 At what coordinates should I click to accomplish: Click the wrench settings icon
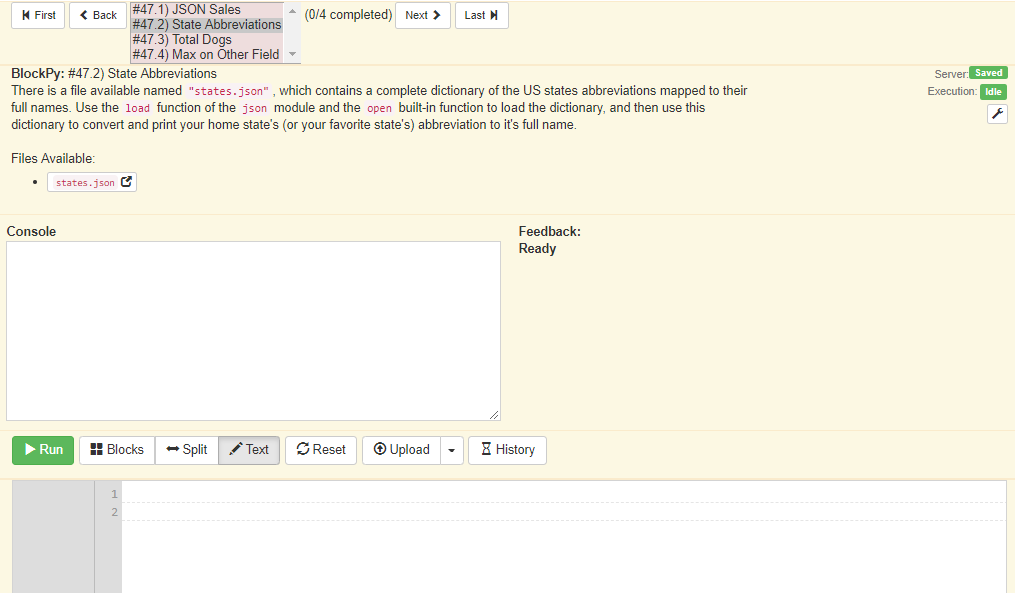(996, 113)
